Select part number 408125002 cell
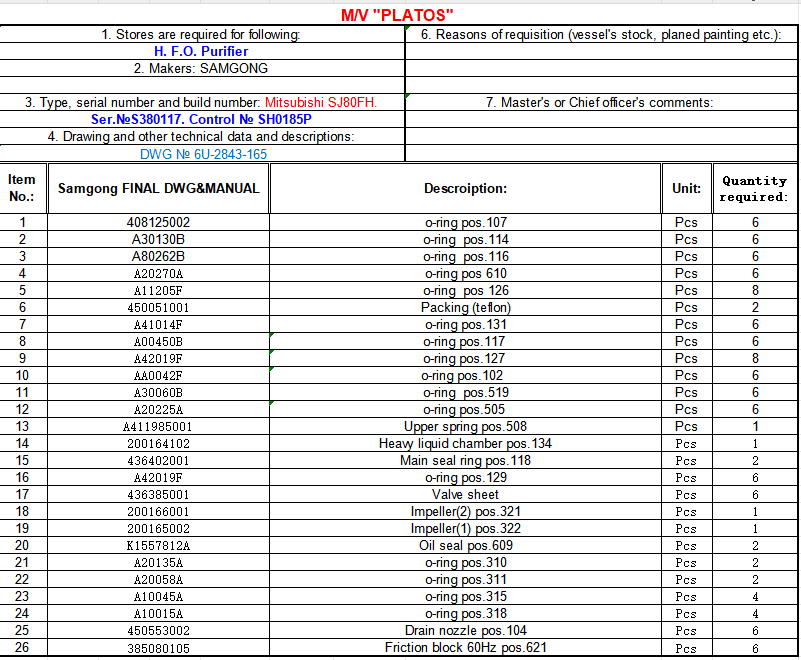This screenshot has width=801, height=660. click(x=158, y=222)
